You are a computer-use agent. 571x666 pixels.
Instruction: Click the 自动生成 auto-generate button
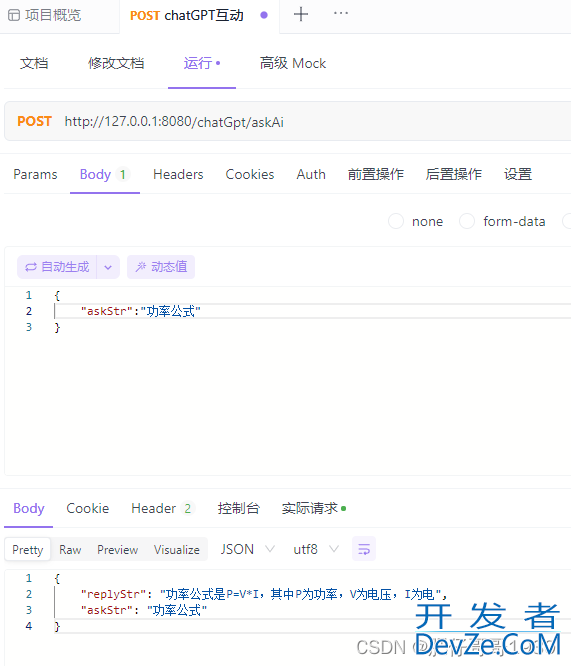point(57,267)
